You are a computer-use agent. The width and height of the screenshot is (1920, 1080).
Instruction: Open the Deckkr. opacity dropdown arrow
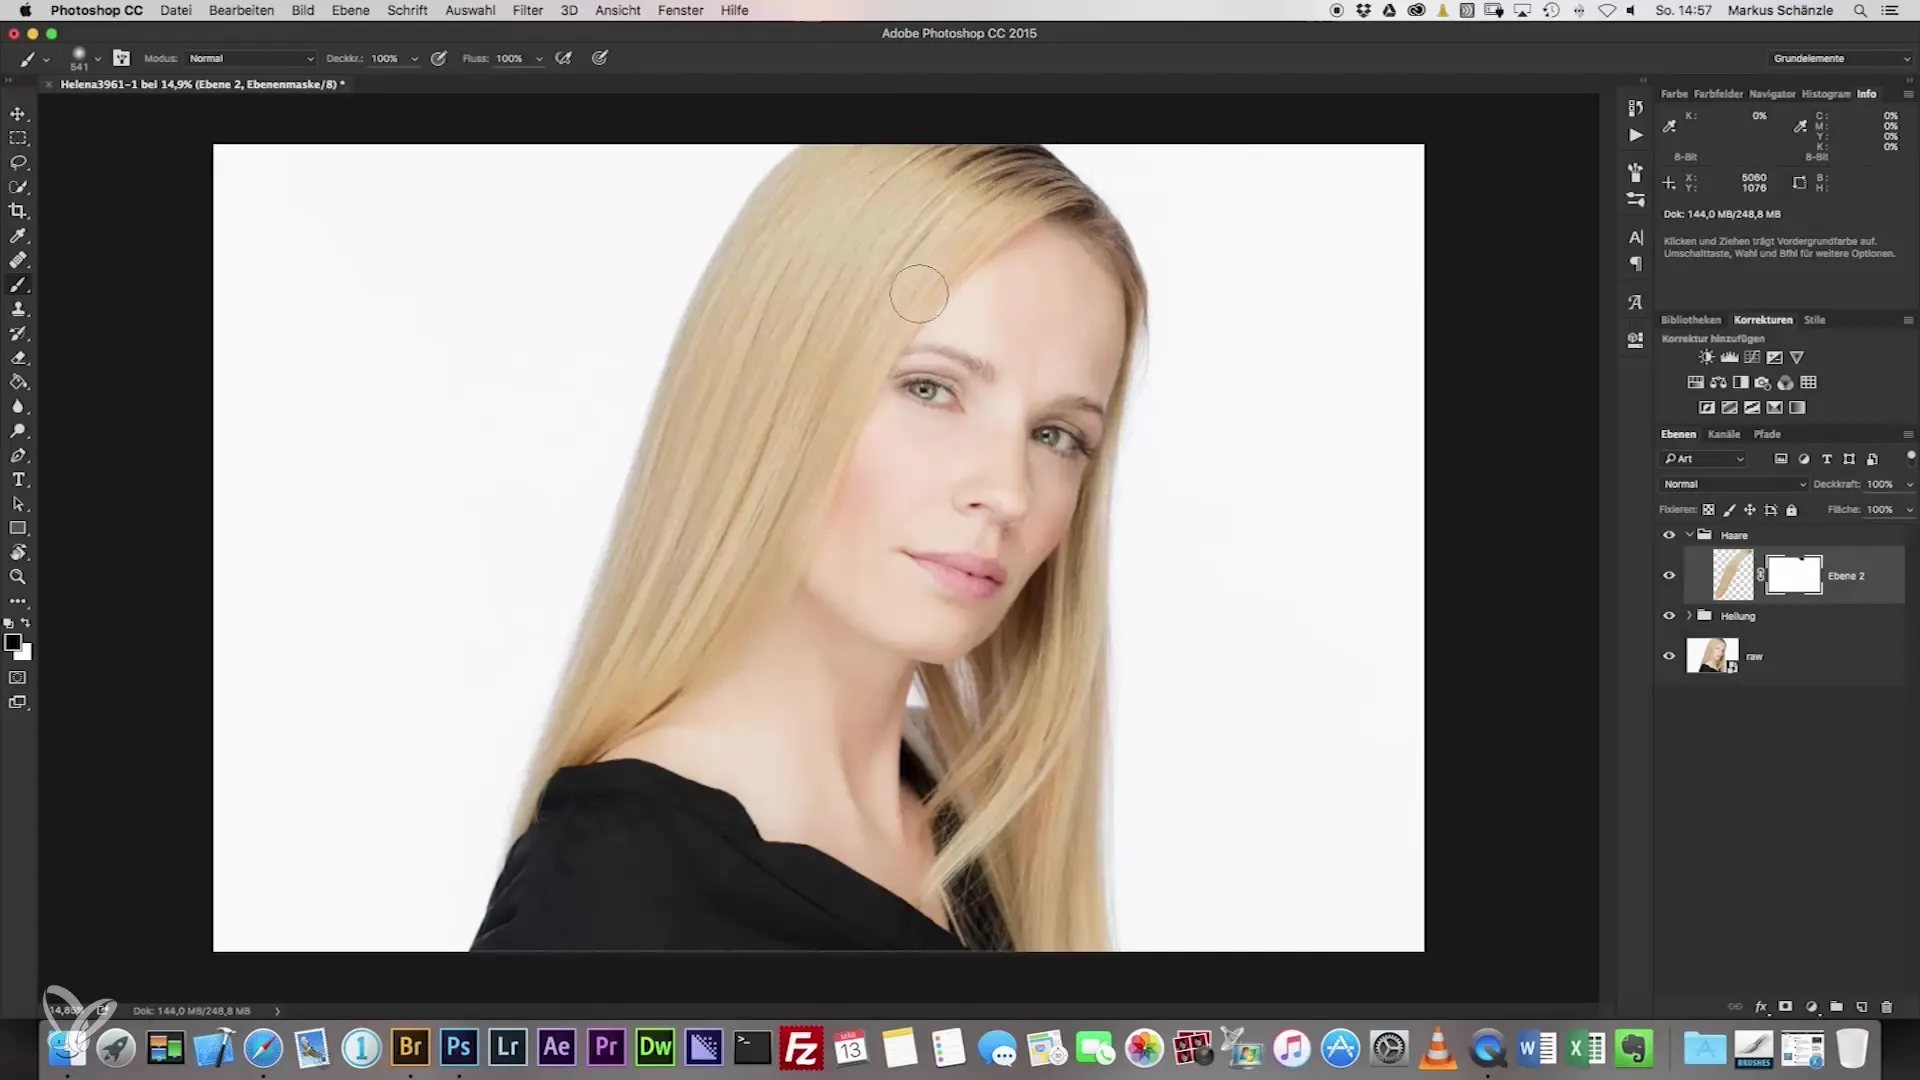pyautogui.click(x=414, y=58)
